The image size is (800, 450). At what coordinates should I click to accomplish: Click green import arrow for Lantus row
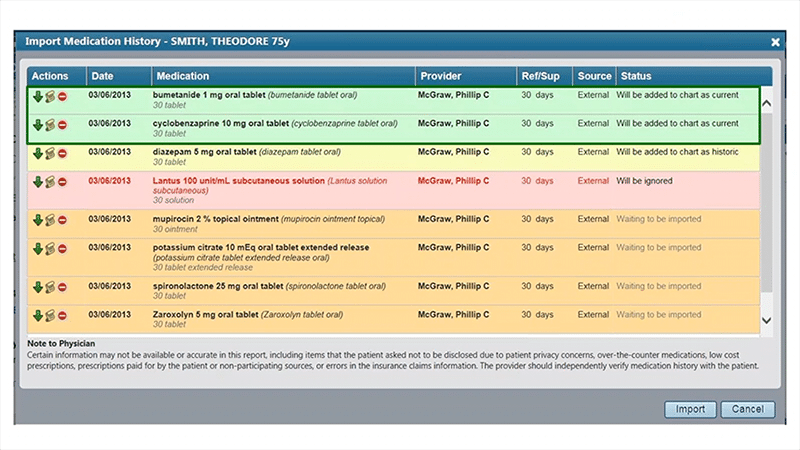(x=38, y=182)
